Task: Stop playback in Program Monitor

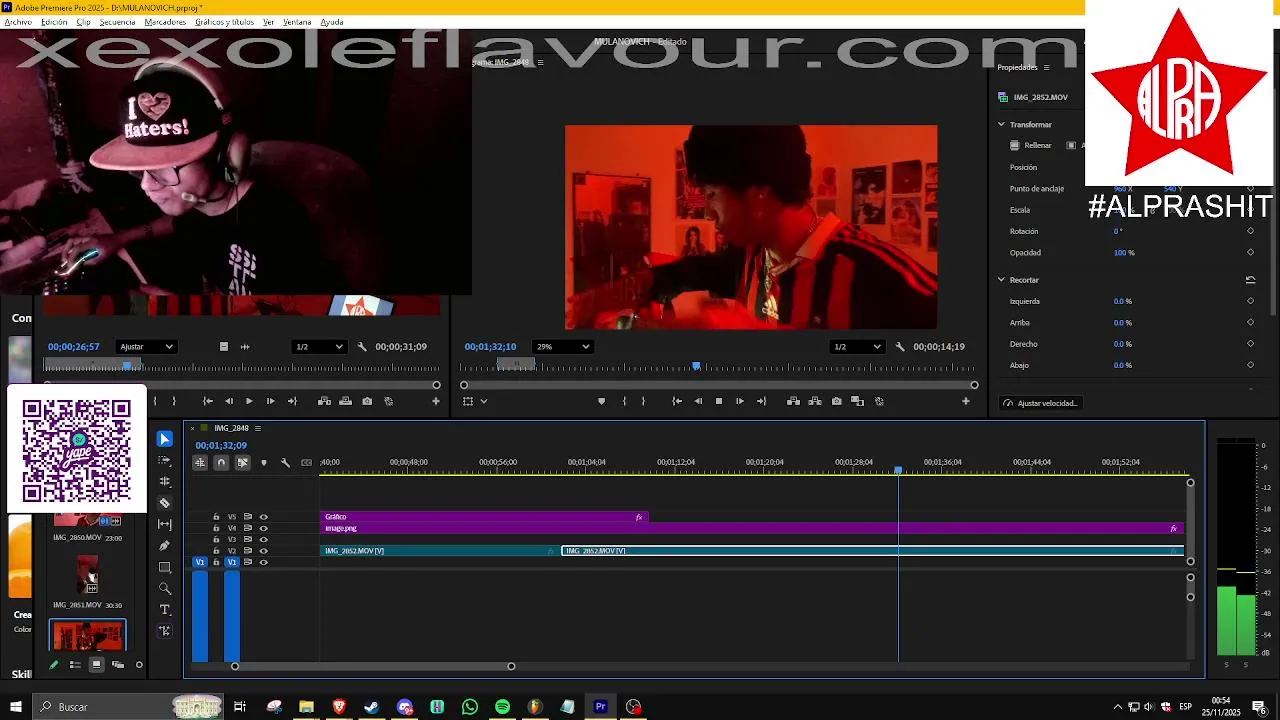Action: pyautogui.click(x=718, y=401)
